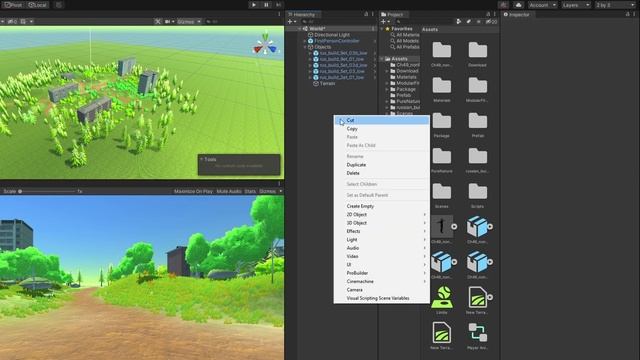640x360 pixels.
Task: Open the 2D Object submenu
Action: (x=382, y=215)
